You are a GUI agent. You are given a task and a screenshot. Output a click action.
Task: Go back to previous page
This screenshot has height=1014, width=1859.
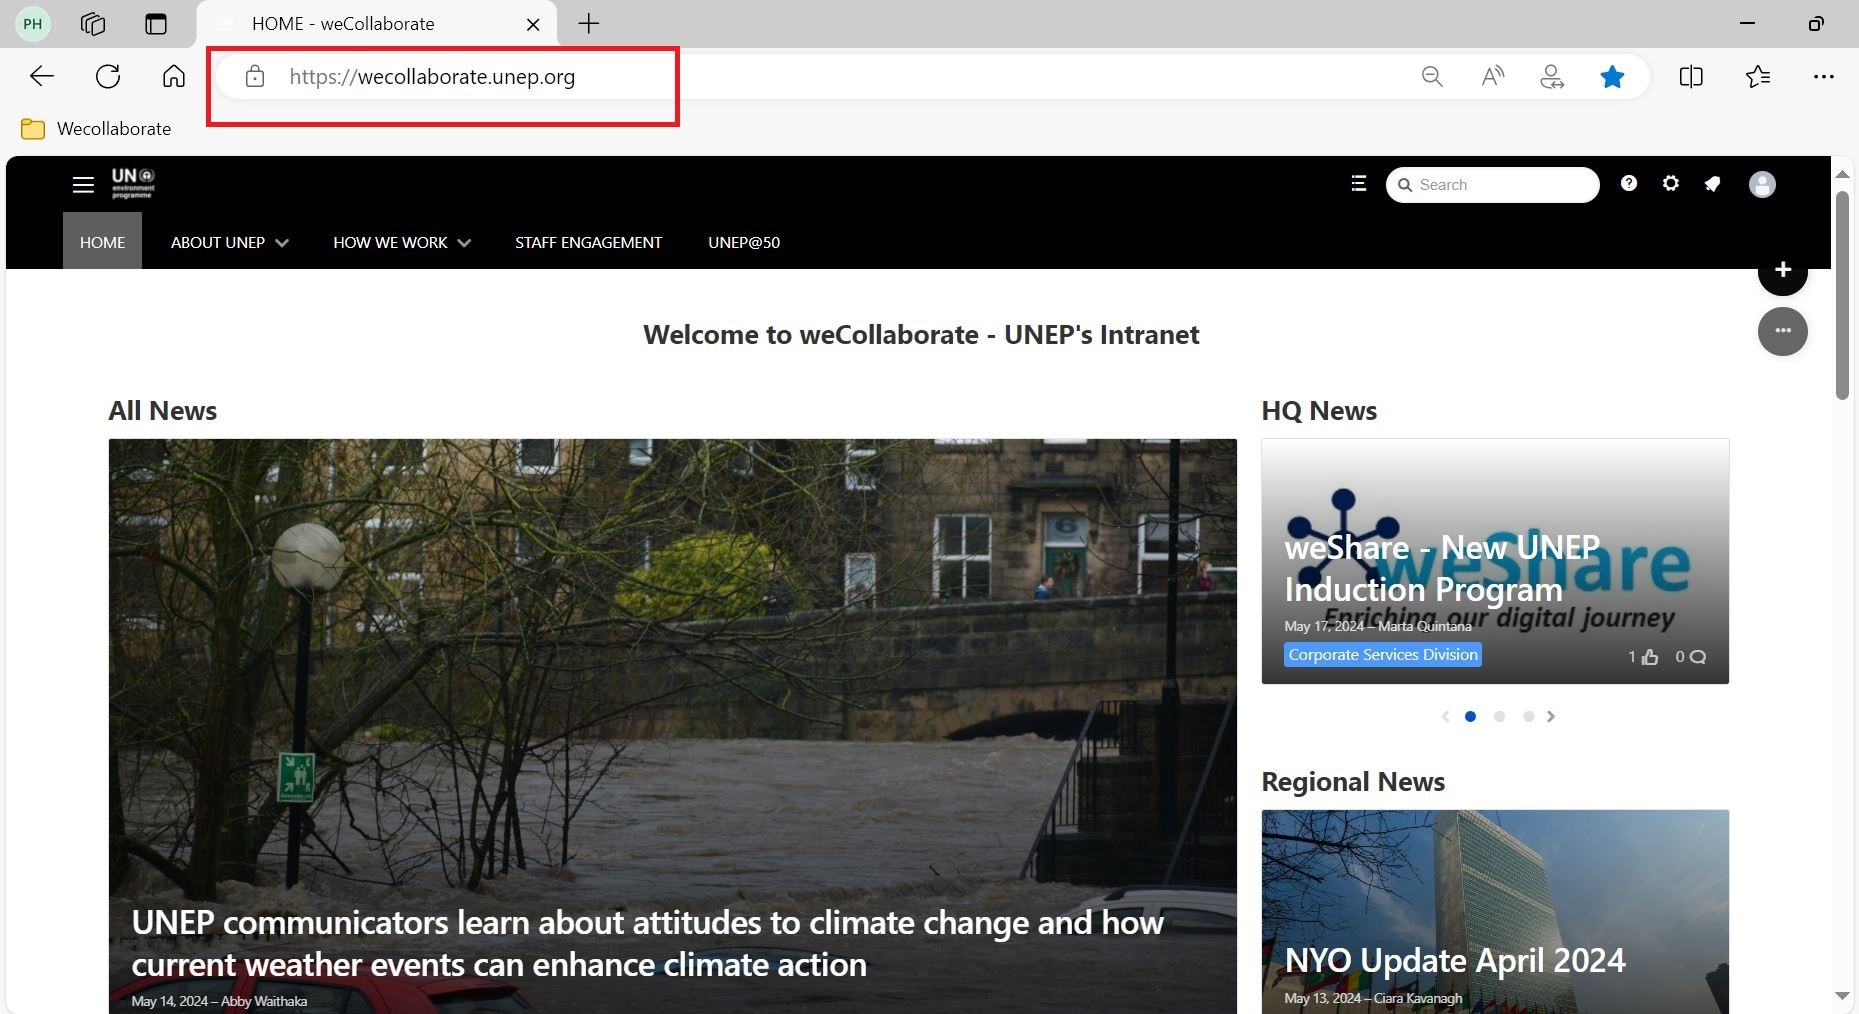click(x=42, y=76)
